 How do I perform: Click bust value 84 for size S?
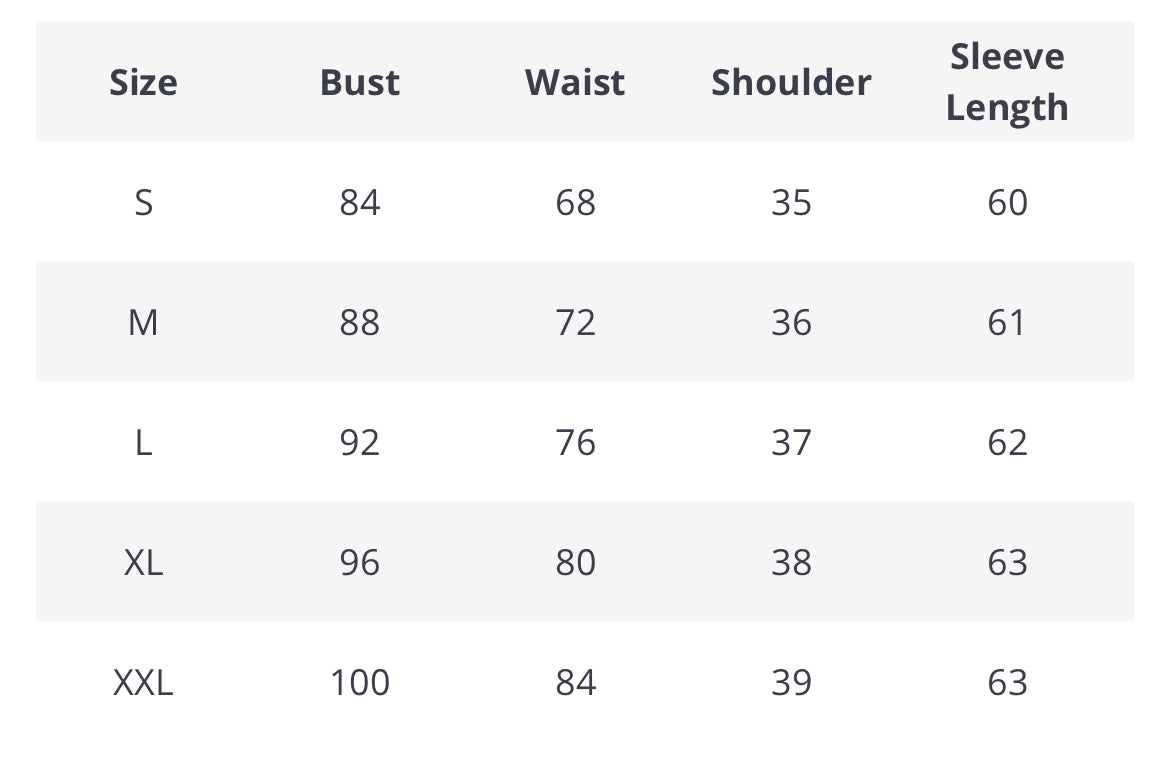pyautogui.click(x=360, y=202)
